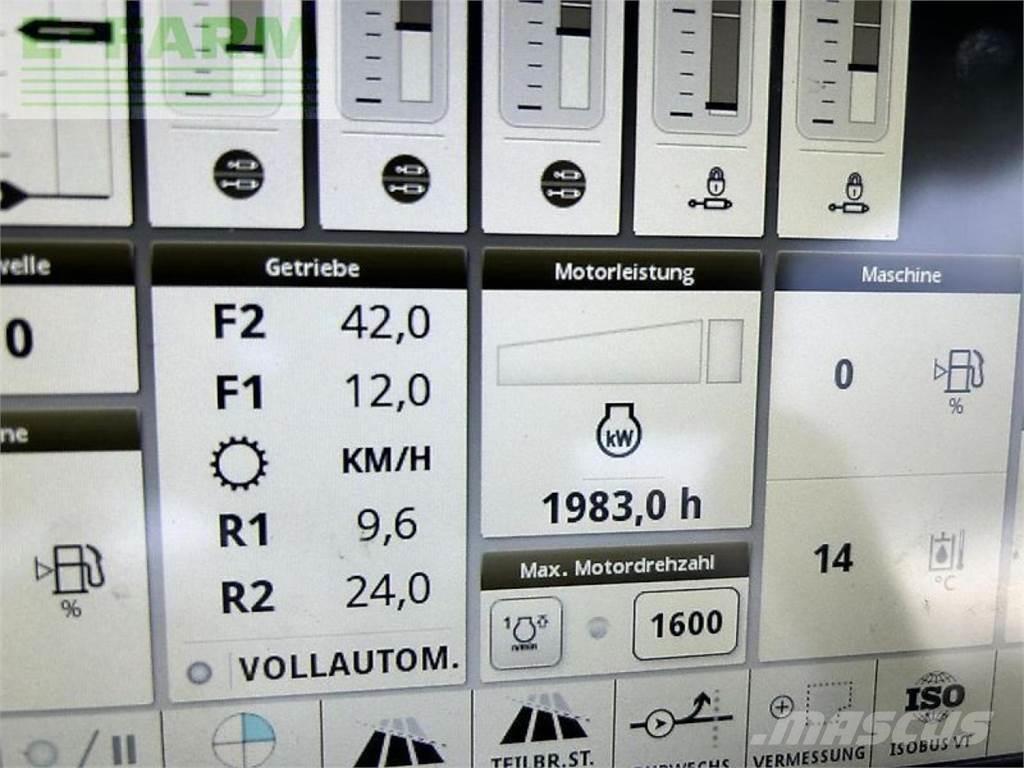Tap the blue quadrant circle icon
Viewport: 1024px width, 768px height.
coord(243,740)
